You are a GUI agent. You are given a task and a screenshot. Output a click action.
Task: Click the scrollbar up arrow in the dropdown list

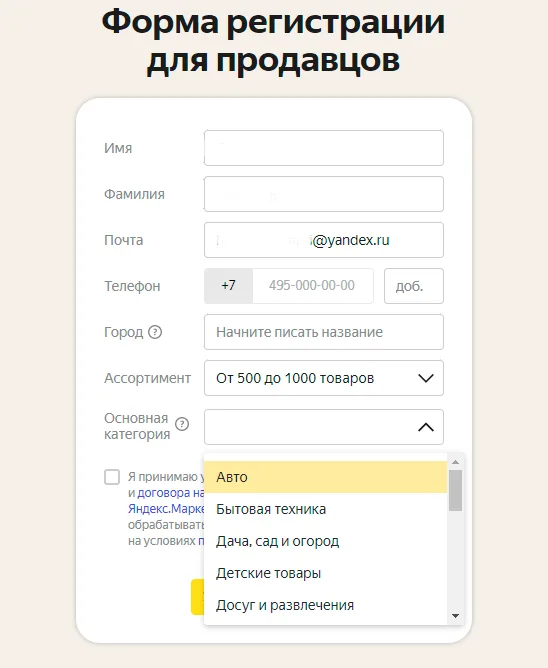[455, 462]
